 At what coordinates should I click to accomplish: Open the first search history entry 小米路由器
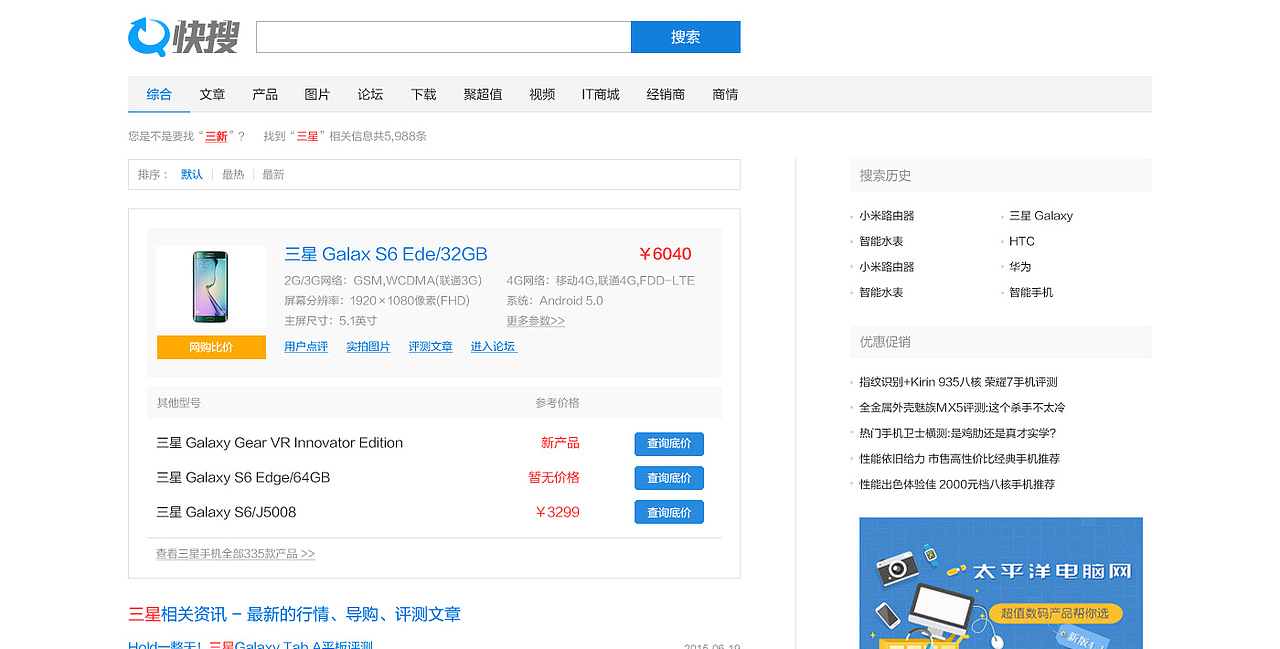tap(887, 216)
